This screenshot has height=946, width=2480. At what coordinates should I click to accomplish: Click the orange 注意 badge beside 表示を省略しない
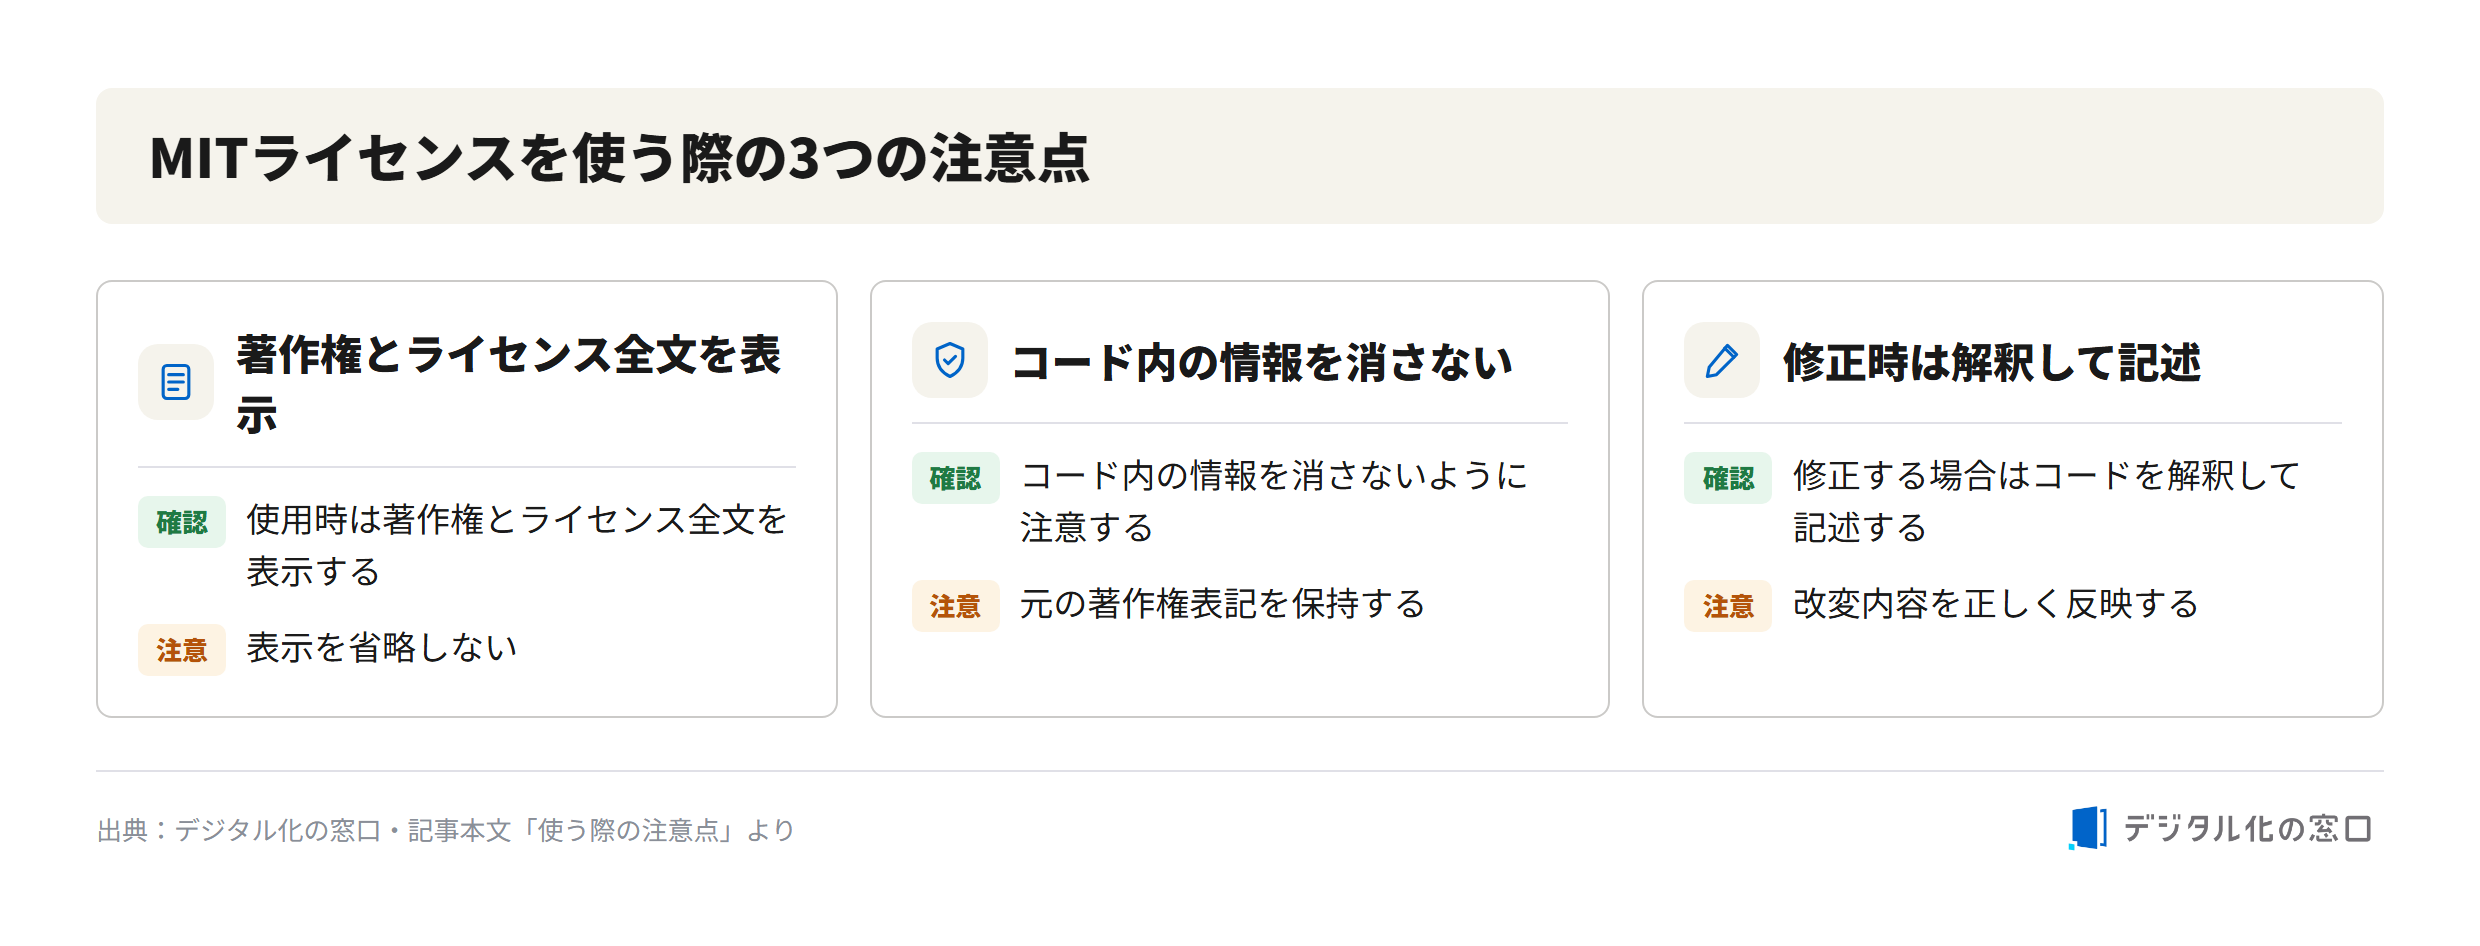[182, 650]
